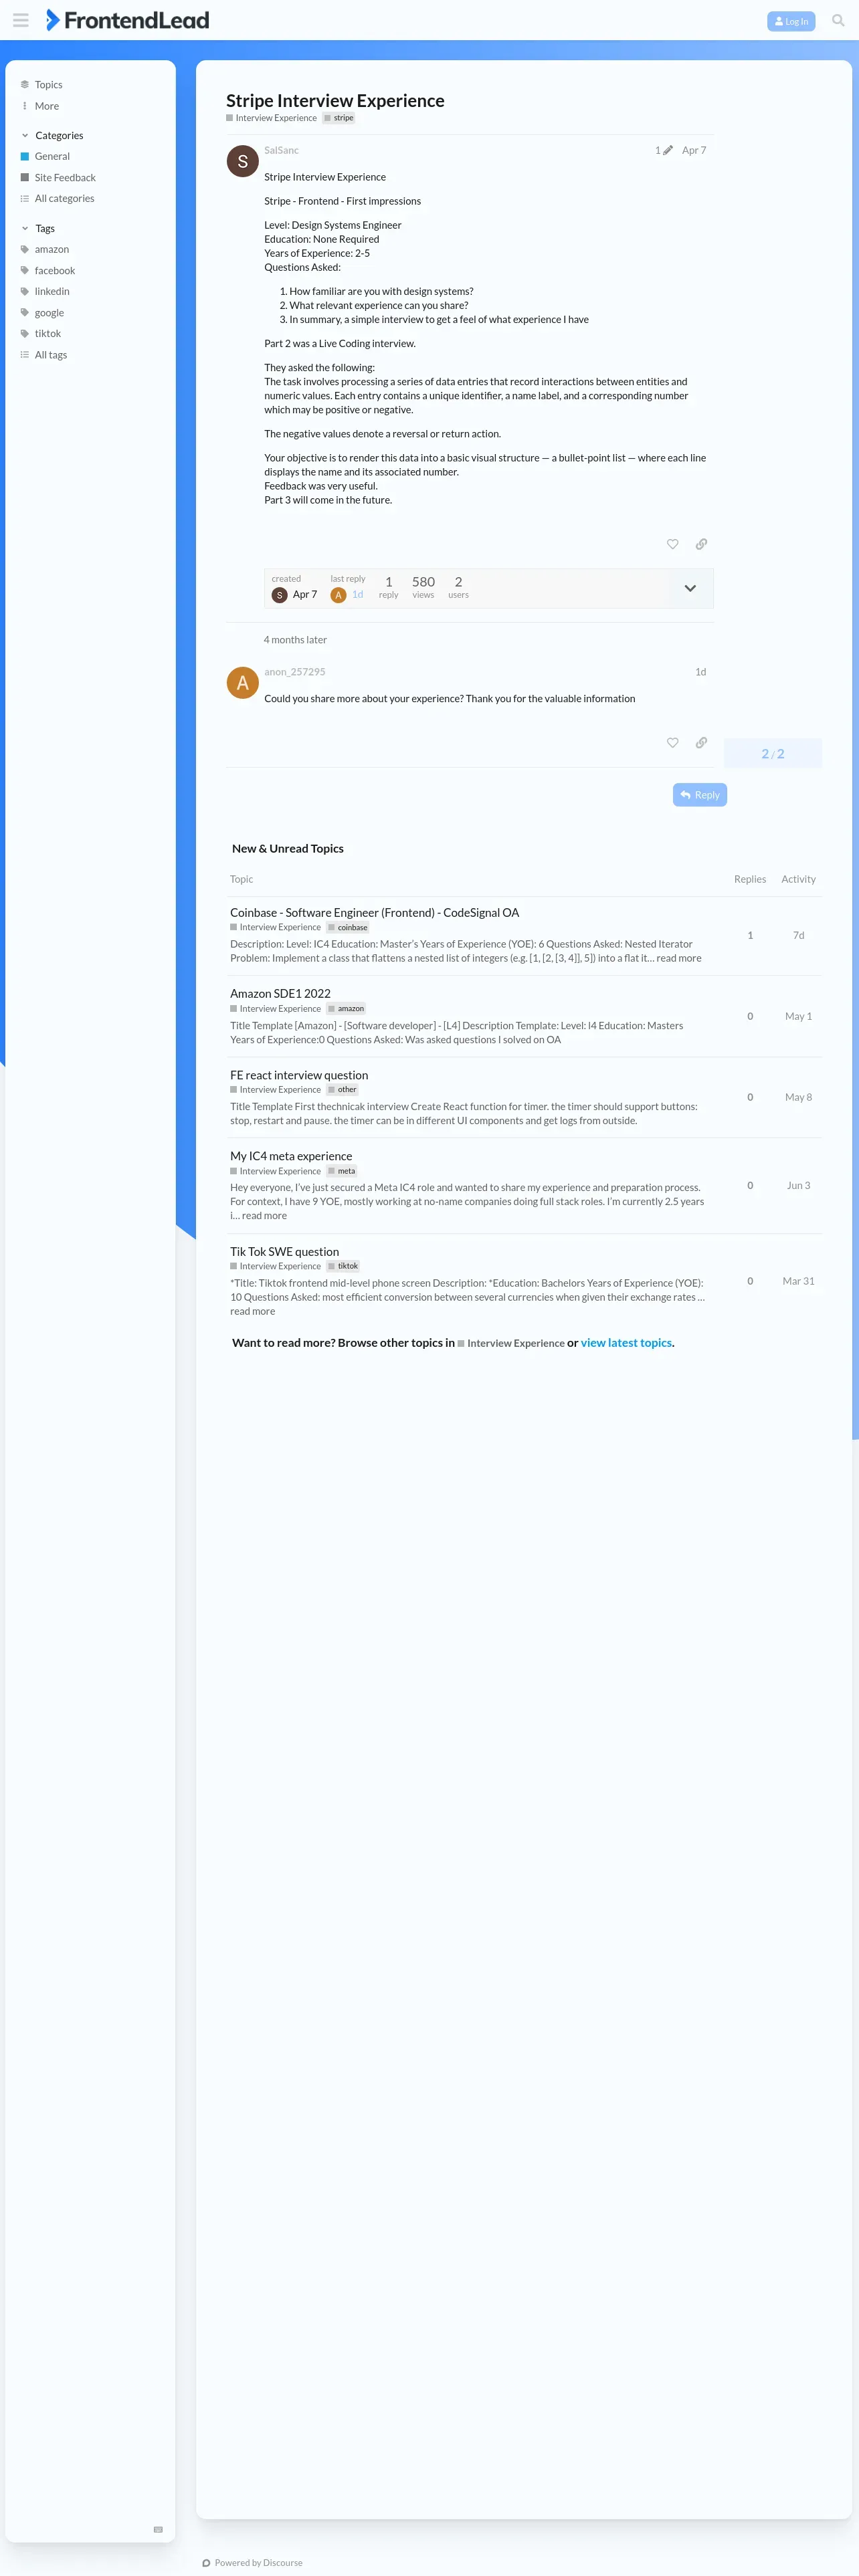Click read more on Coinbase excerpt

679,958
